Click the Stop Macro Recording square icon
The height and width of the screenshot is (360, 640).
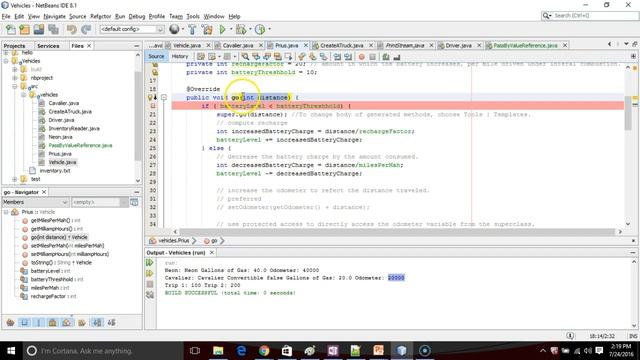372,57
